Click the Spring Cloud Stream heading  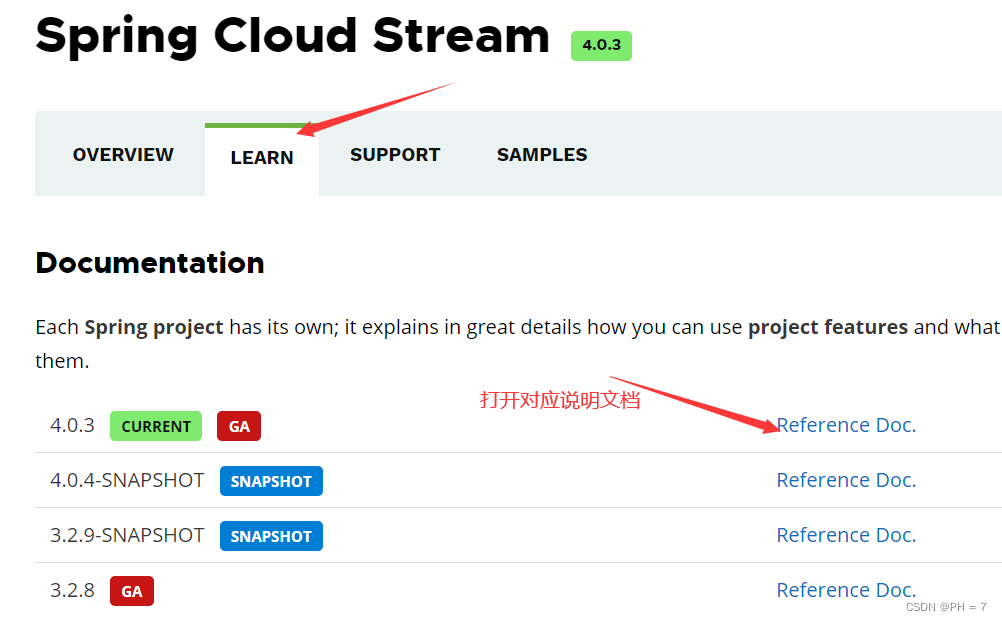pos(291,37)
